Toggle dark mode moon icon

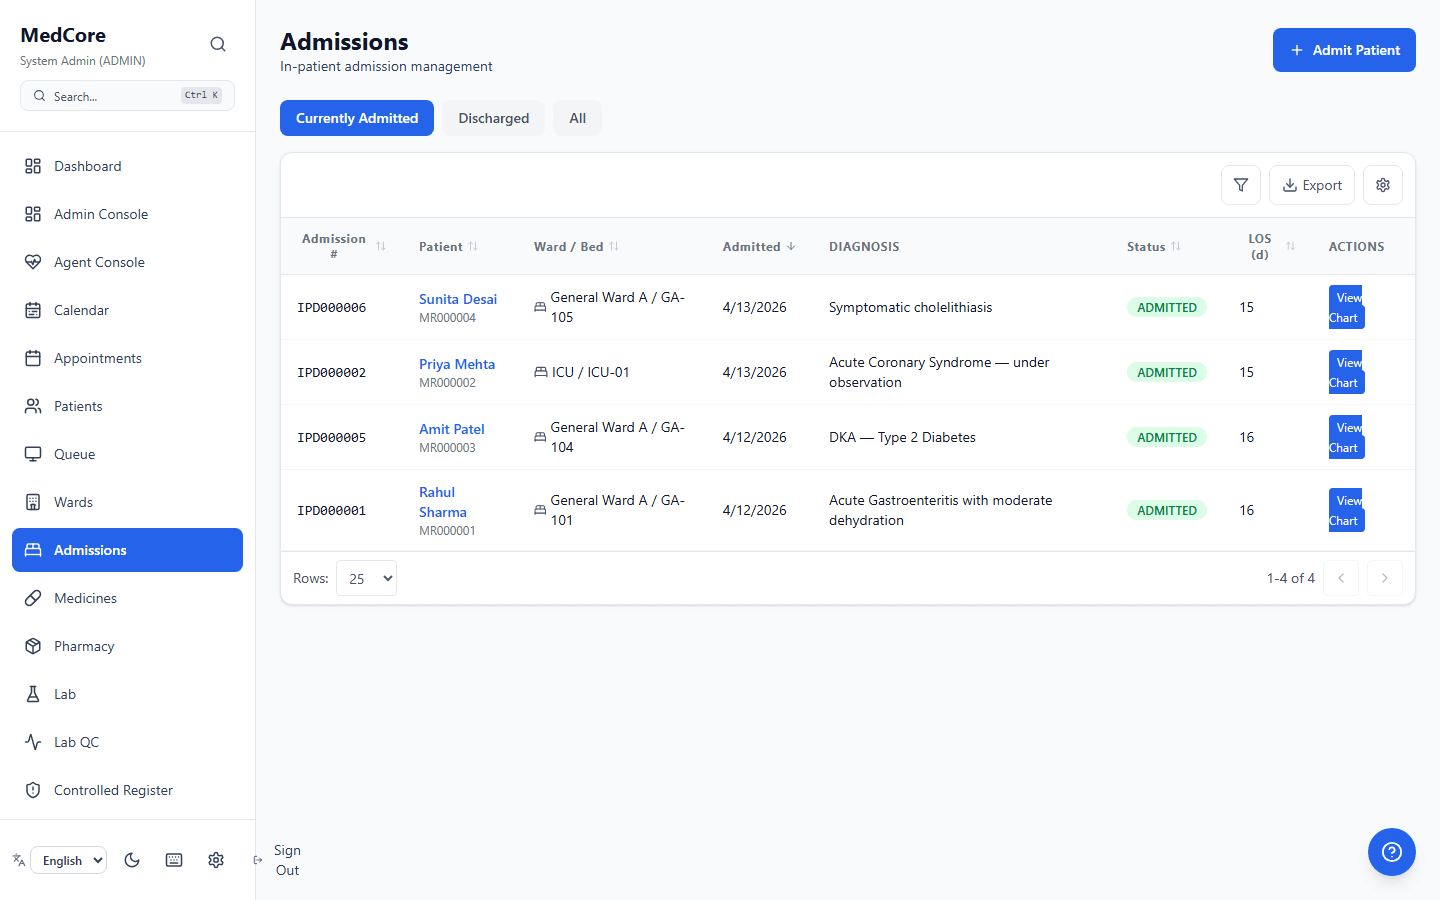point(132,860)
